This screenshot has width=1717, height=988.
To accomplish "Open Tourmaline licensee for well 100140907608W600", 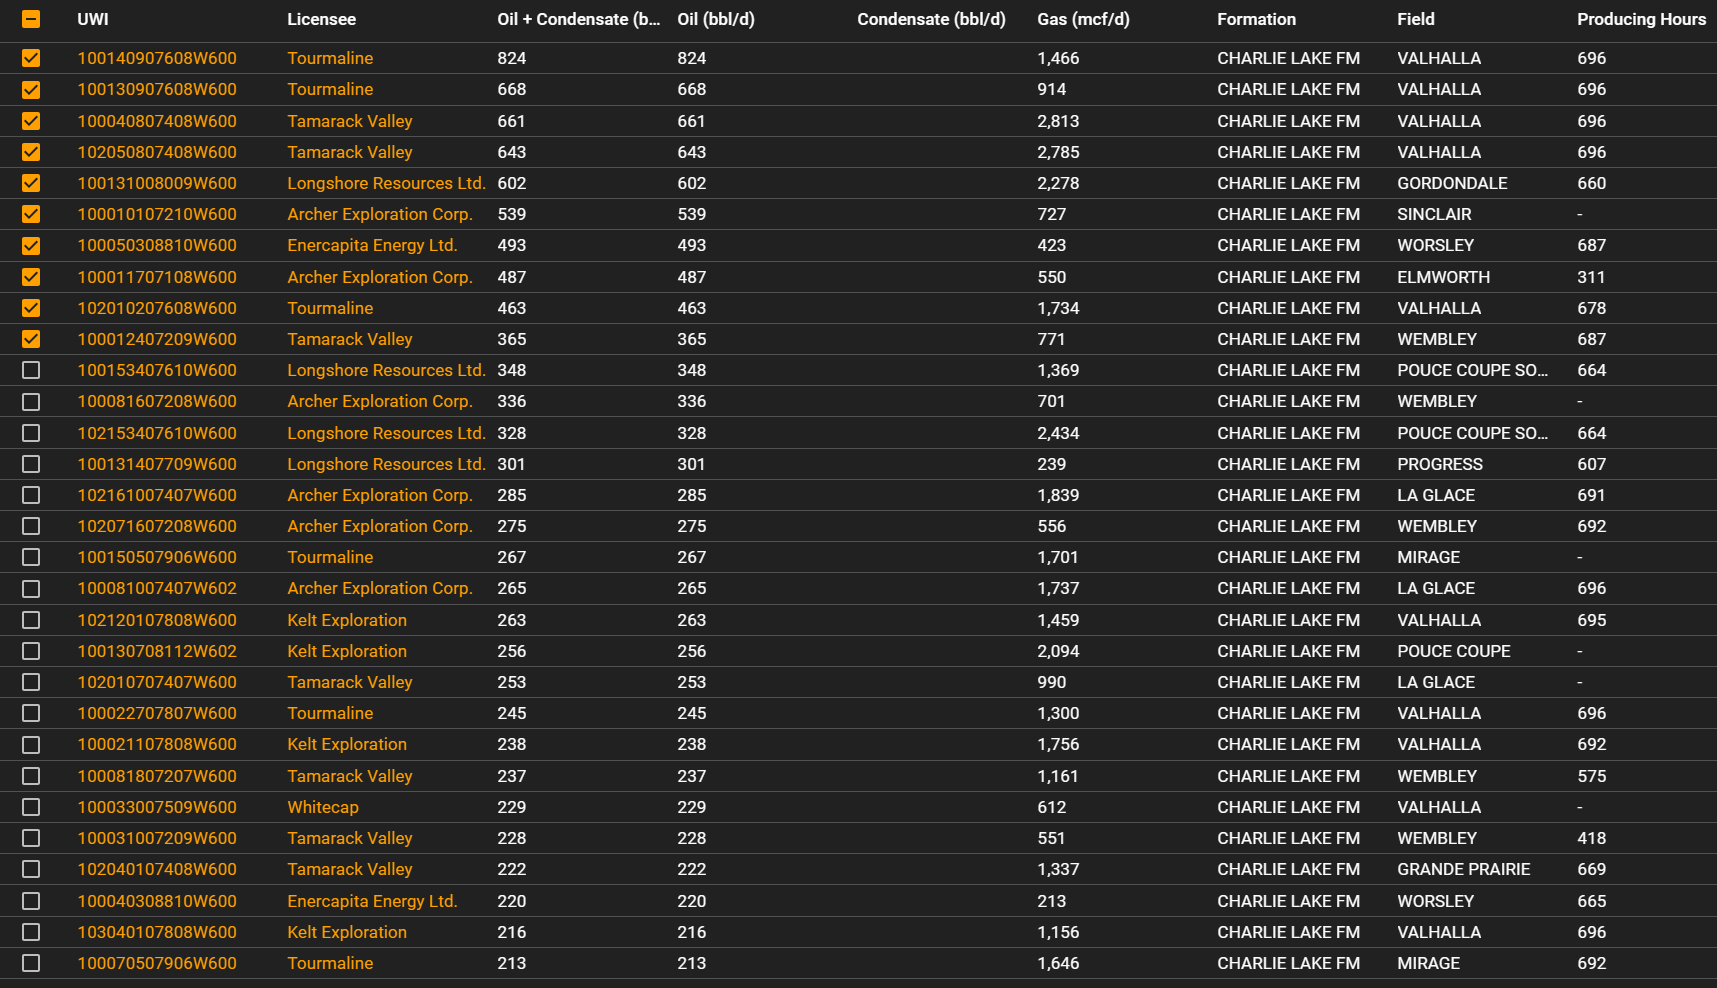I will pos(330,58).
